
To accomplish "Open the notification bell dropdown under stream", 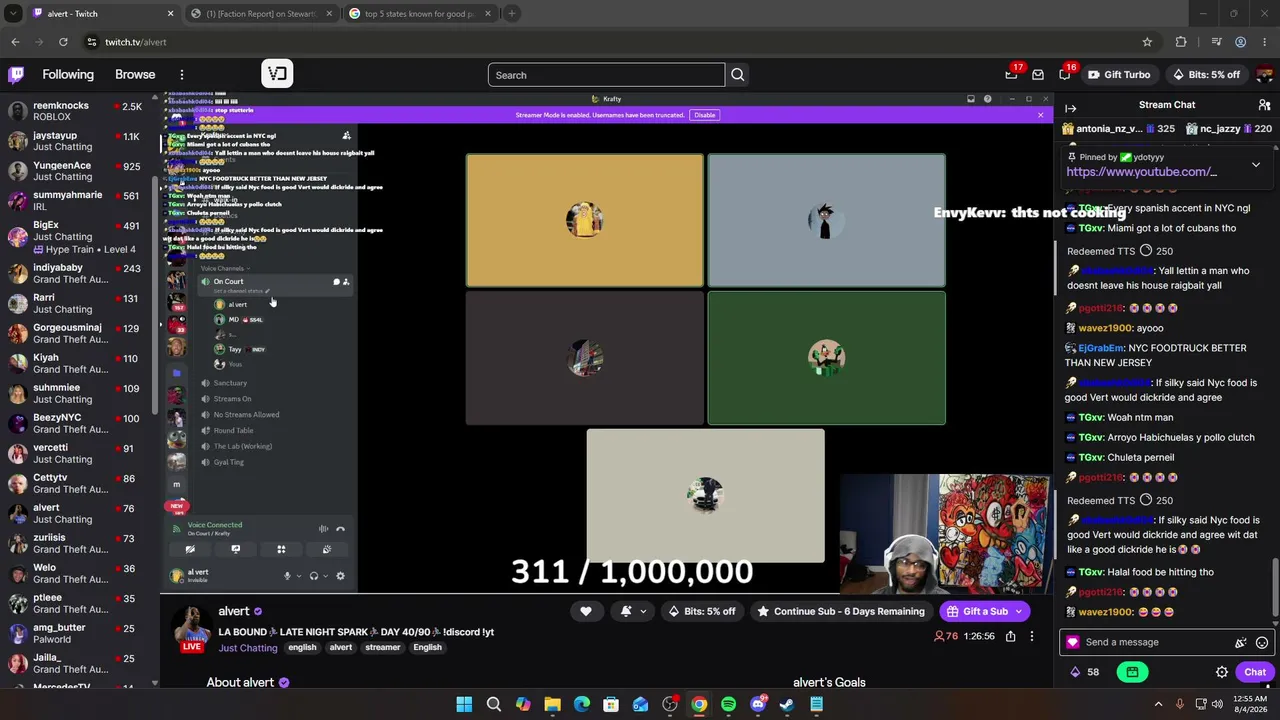I will pyautogui.click(x=633, y=611).
